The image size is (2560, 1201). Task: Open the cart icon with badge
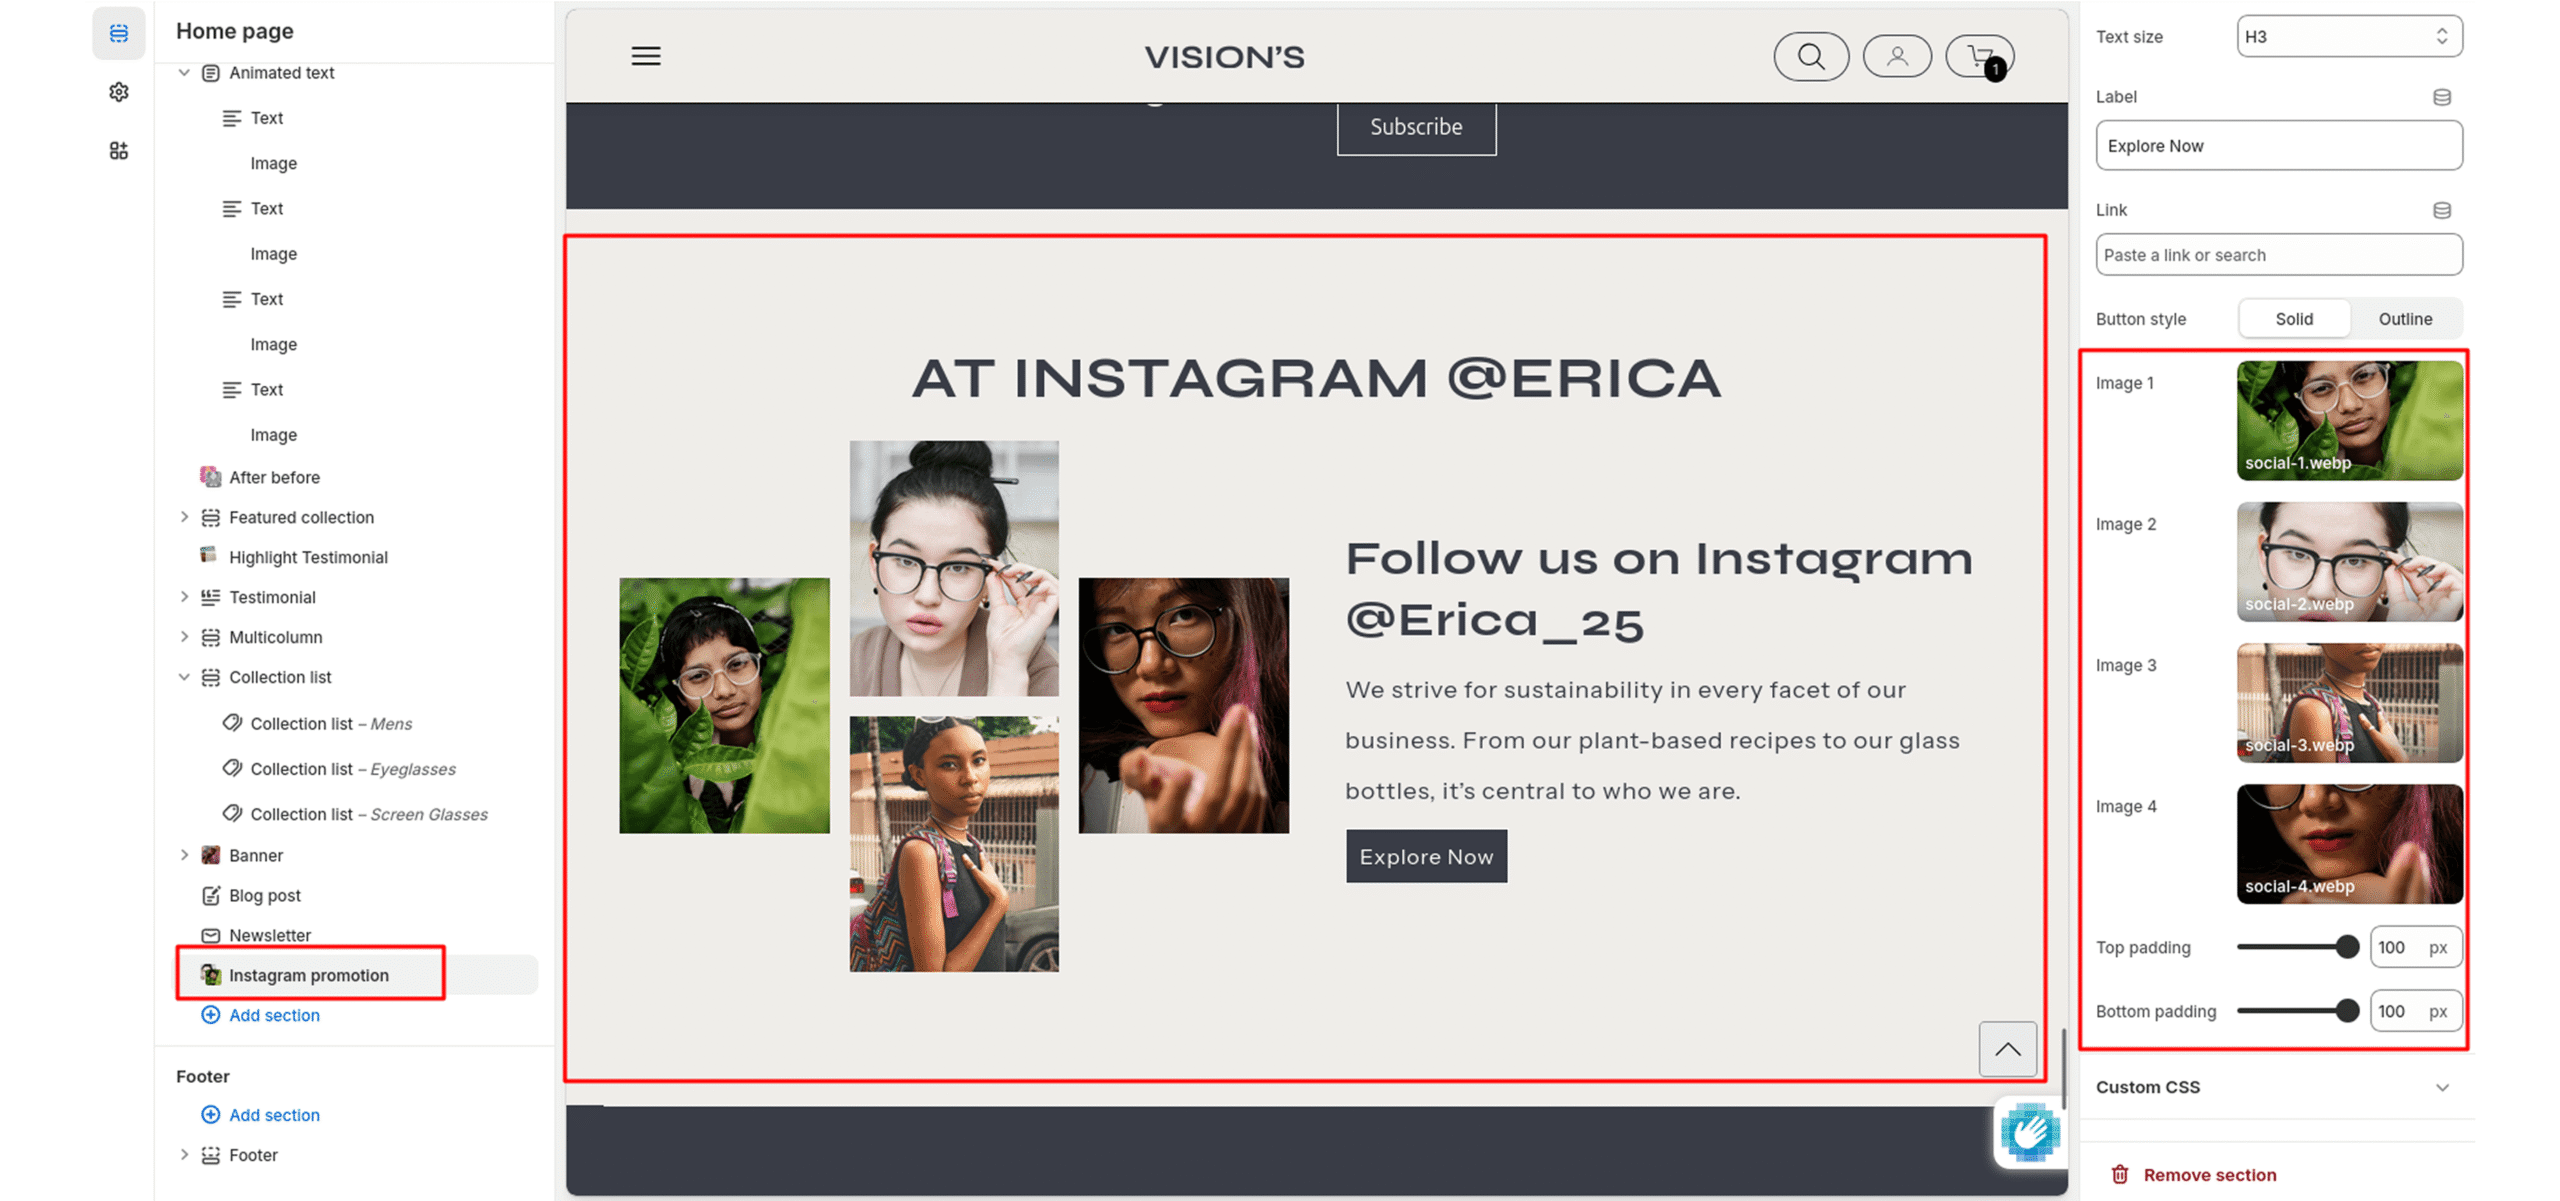tap(1979, 56)
